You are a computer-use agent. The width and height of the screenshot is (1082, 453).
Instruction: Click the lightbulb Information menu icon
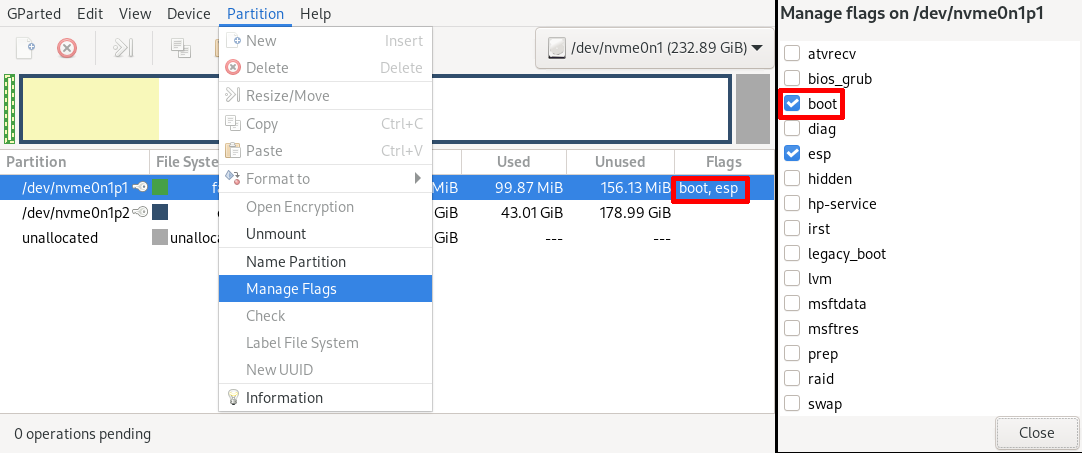tap(234, 398)
